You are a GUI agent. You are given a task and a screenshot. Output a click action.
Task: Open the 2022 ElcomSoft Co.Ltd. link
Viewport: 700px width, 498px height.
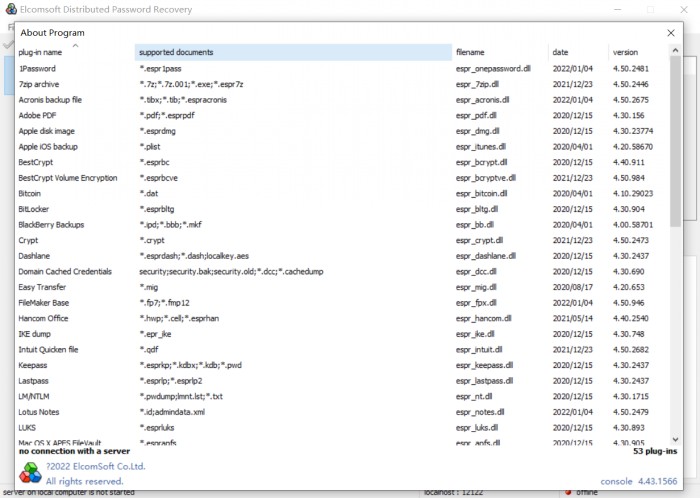click(96, 466)
